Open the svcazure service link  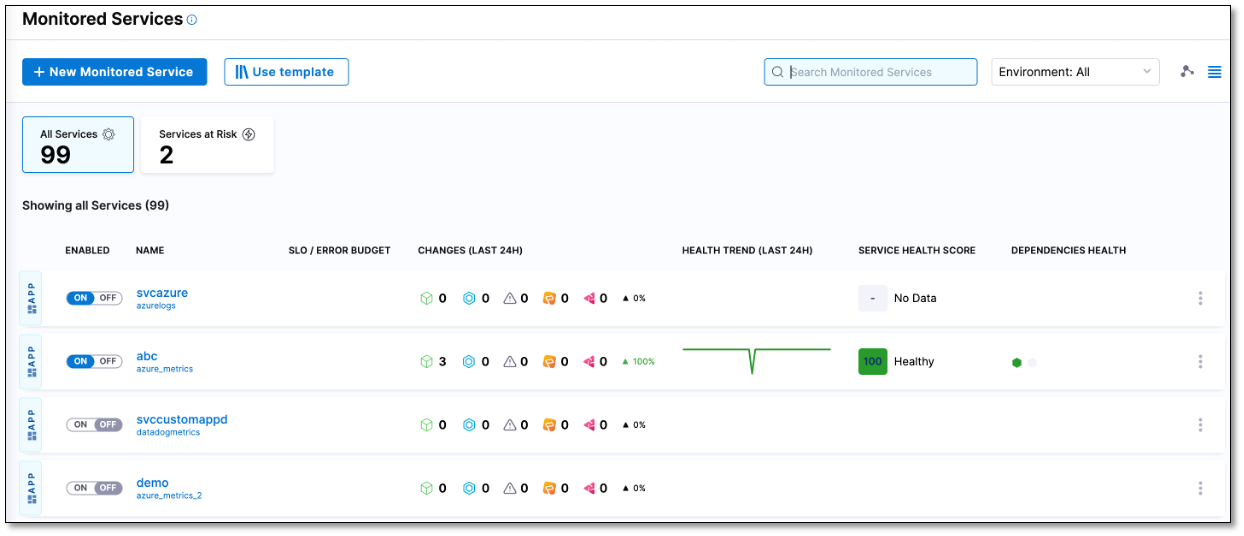162,293
